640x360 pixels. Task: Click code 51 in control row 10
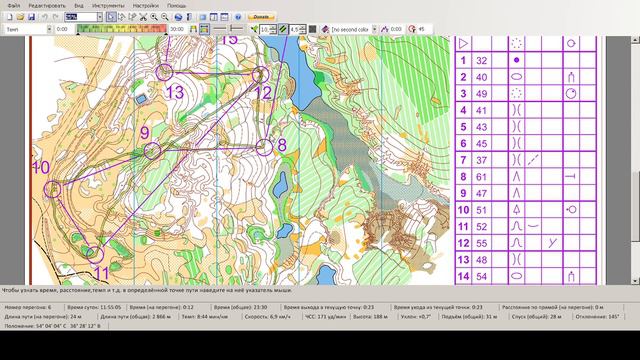pos(482,210)
